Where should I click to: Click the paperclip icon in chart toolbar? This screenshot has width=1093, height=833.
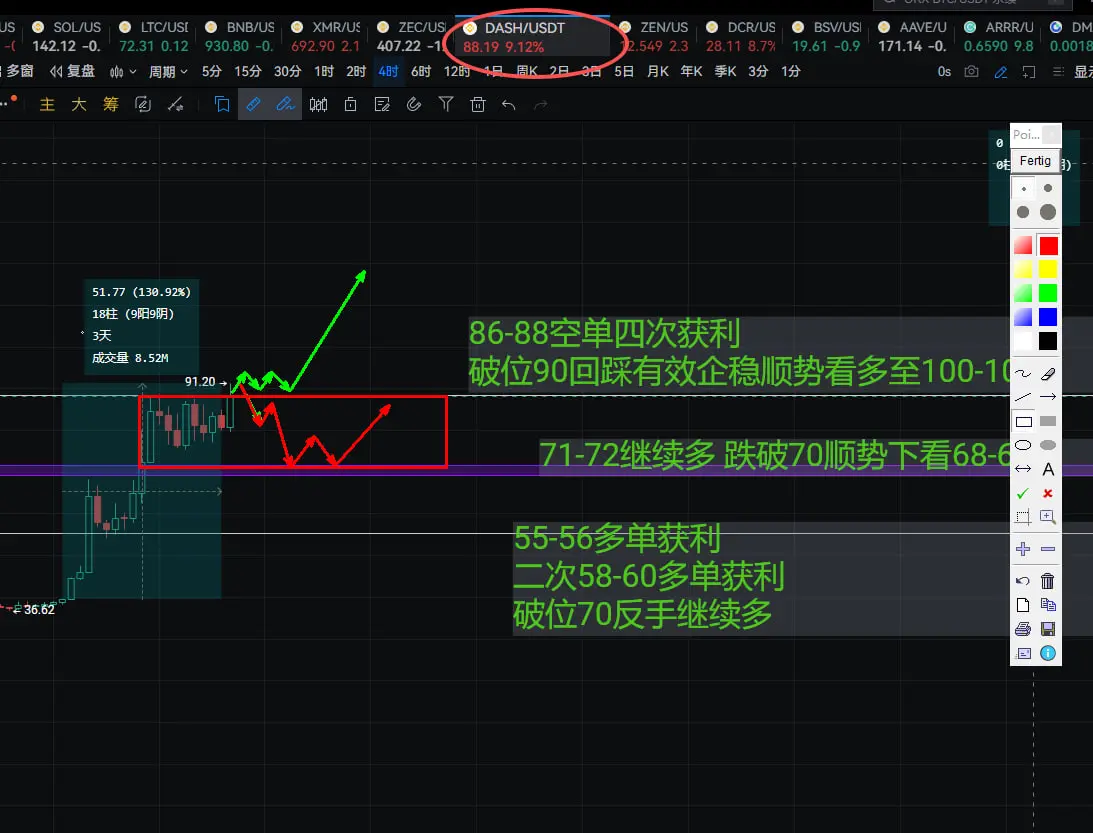[x=414, y=105]
